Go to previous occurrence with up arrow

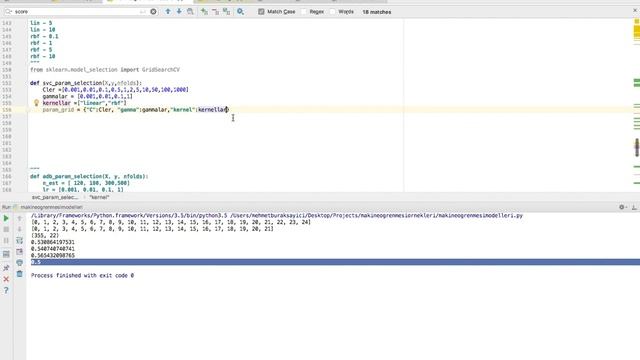[168, 12]
